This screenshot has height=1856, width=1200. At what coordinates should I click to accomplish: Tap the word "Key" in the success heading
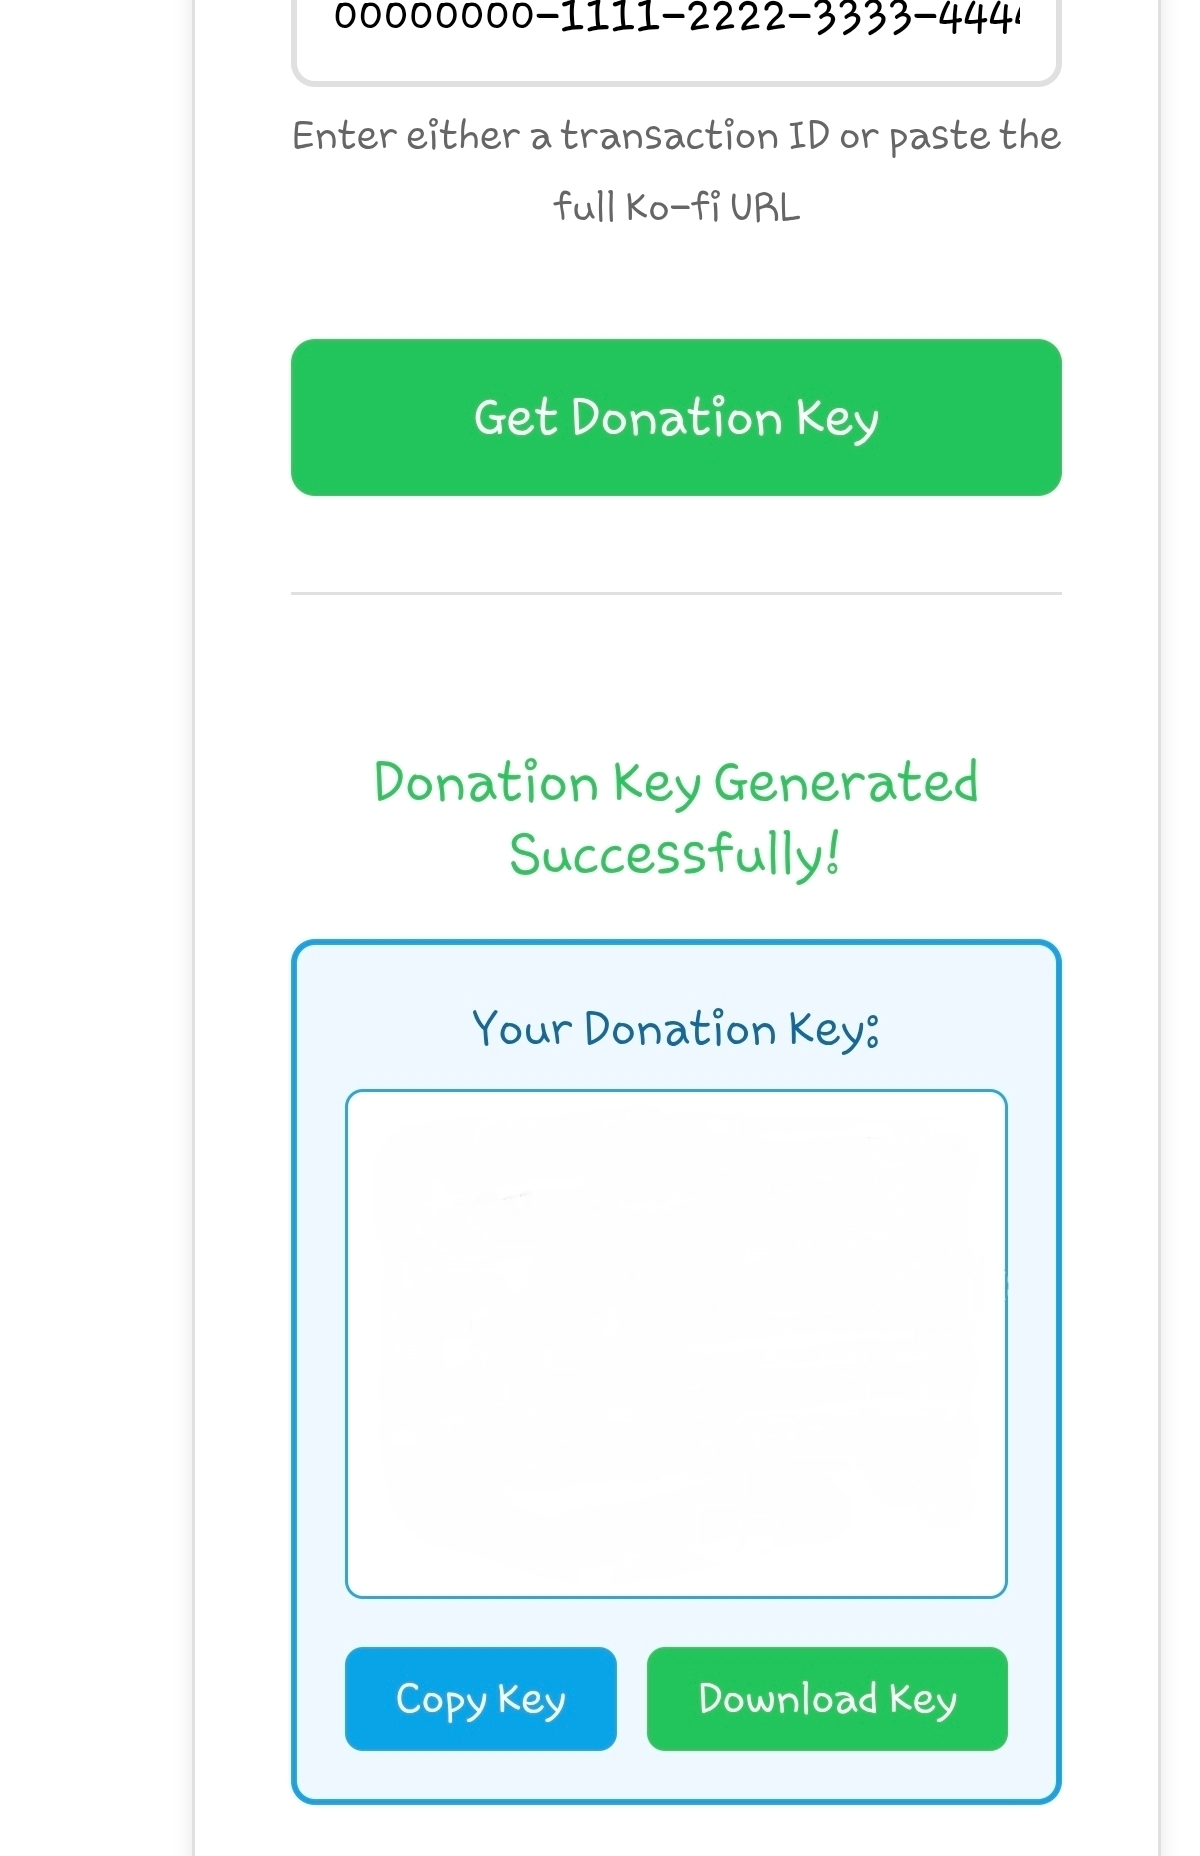point(656,784)
